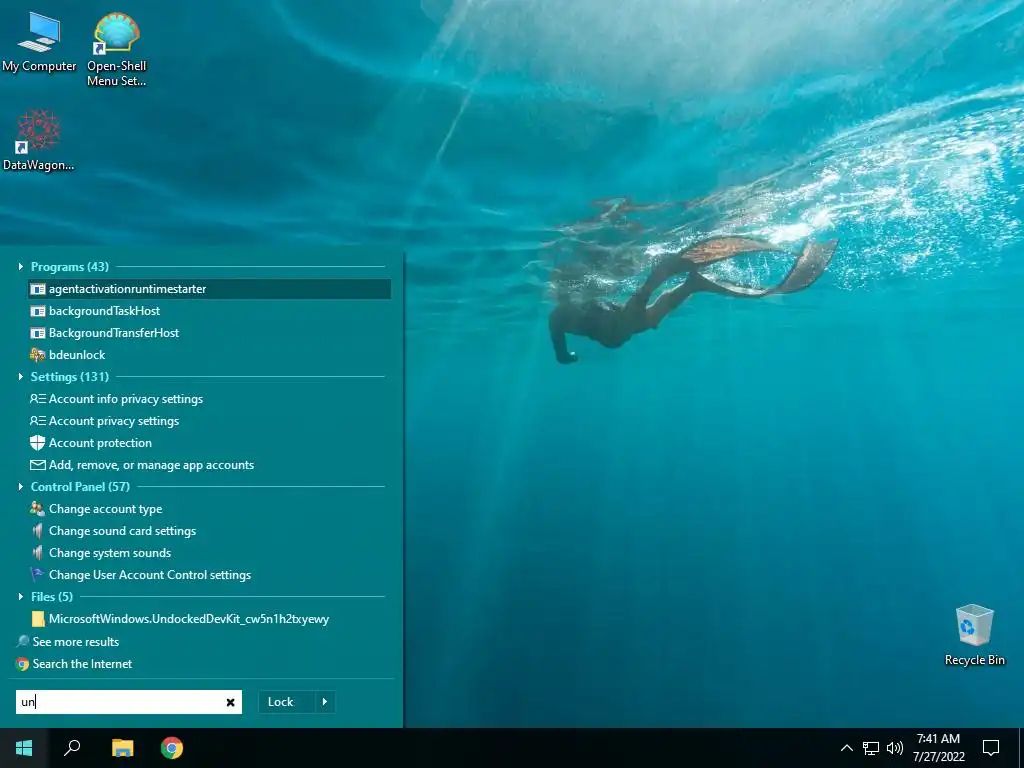Click the User Account Control flag icon

pos(38,575)
